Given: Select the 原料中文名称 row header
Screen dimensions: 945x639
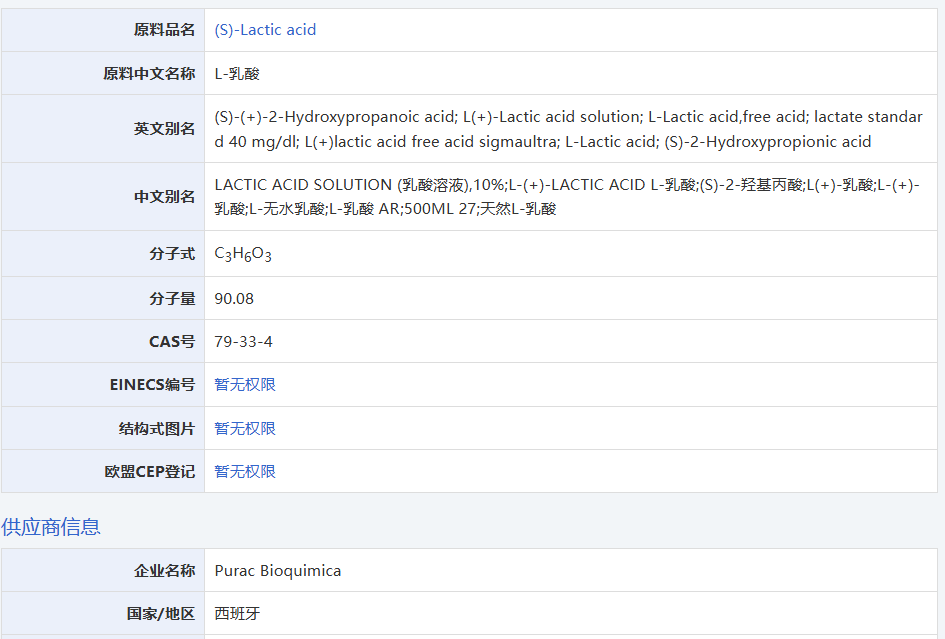Looking at the screenshot, I should (155, 73).
